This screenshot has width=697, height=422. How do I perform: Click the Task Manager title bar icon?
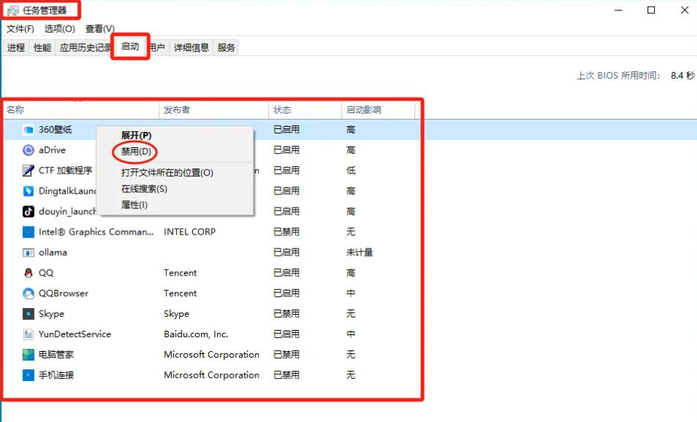[13, 10]
